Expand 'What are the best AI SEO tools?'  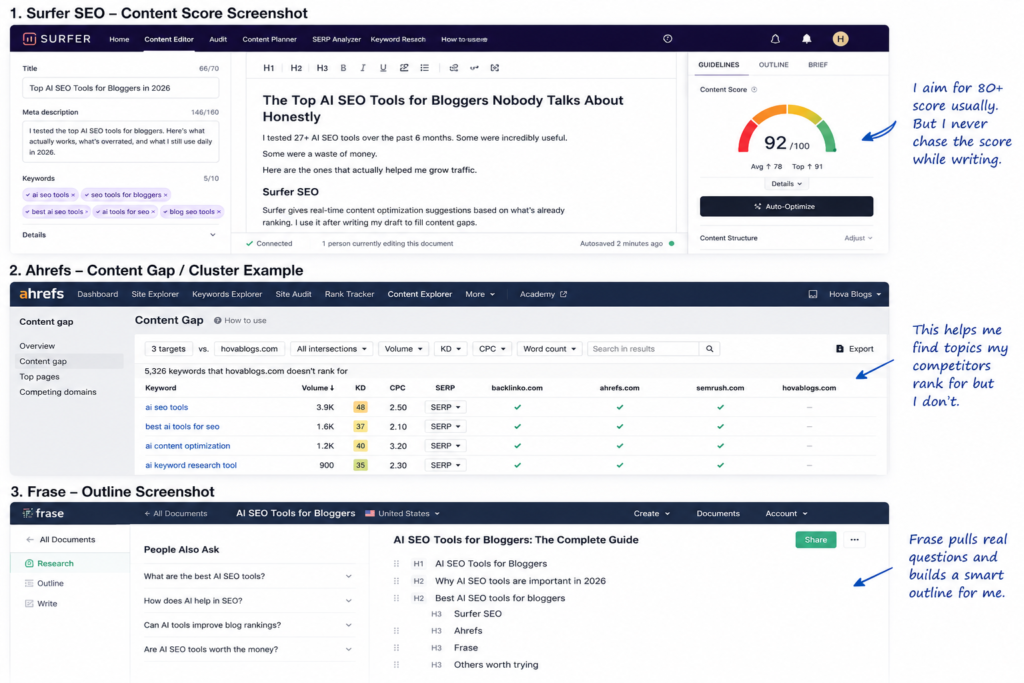[x=248, y=577]
